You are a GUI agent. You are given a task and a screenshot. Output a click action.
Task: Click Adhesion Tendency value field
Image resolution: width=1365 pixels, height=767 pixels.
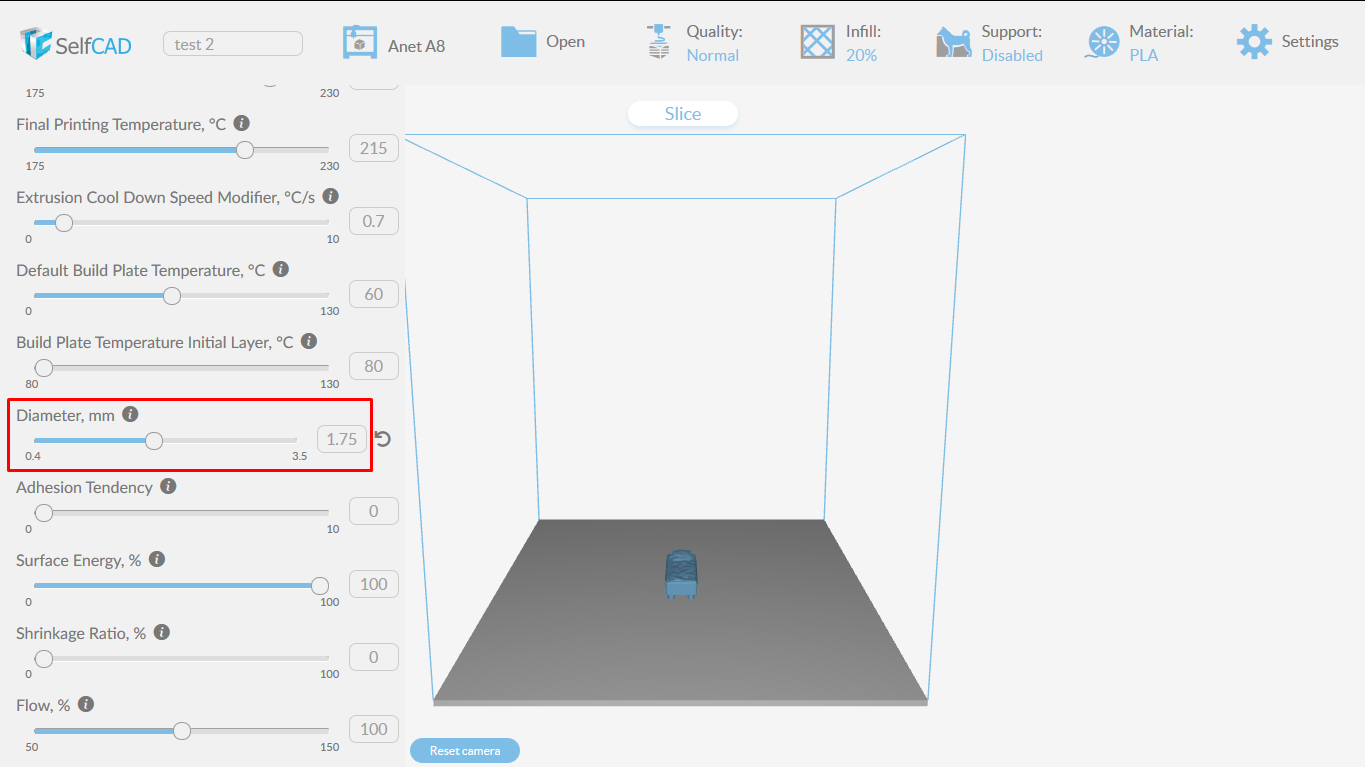[374, 511]
